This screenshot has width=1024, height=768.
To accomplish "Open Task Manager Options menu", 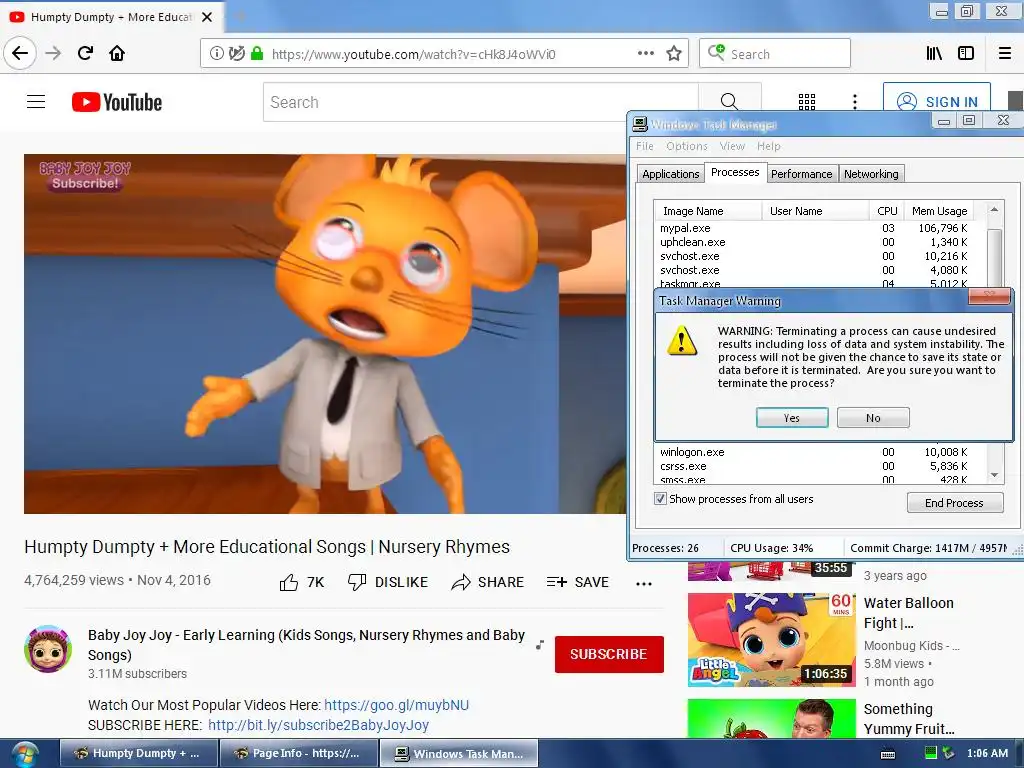I will 686,146.
